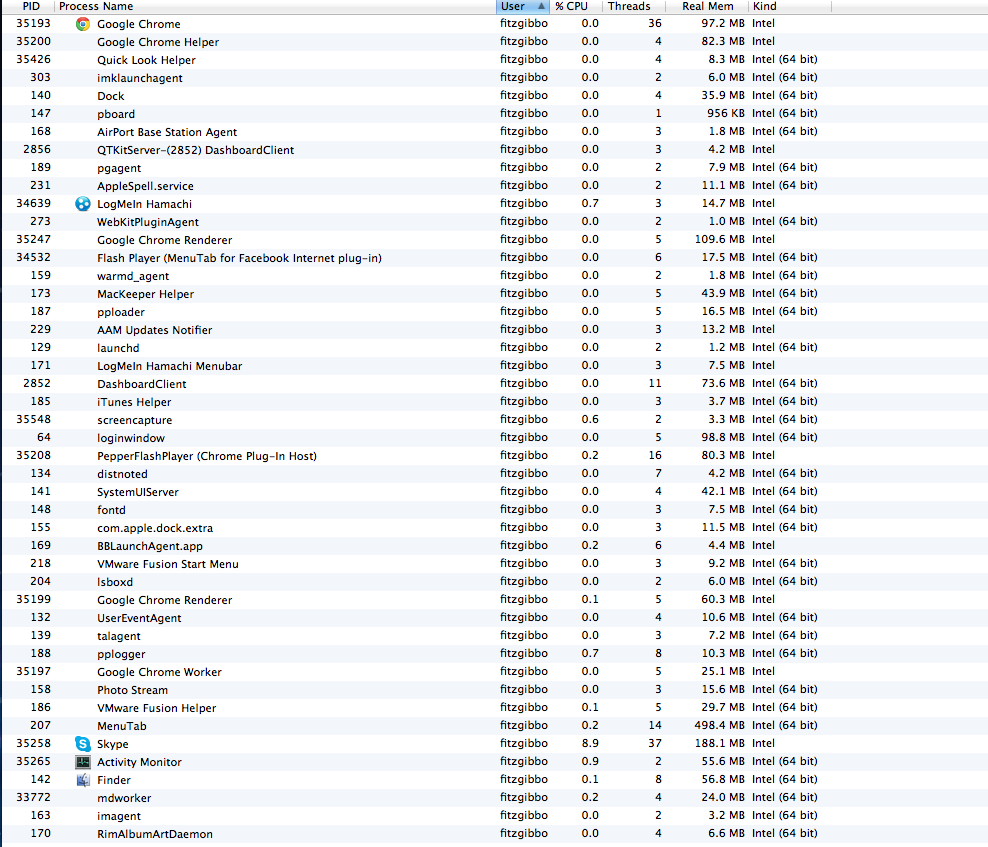988x847 pixels.
Task: Select the WebKitPluginAgent process
Action: pos(494,222)
